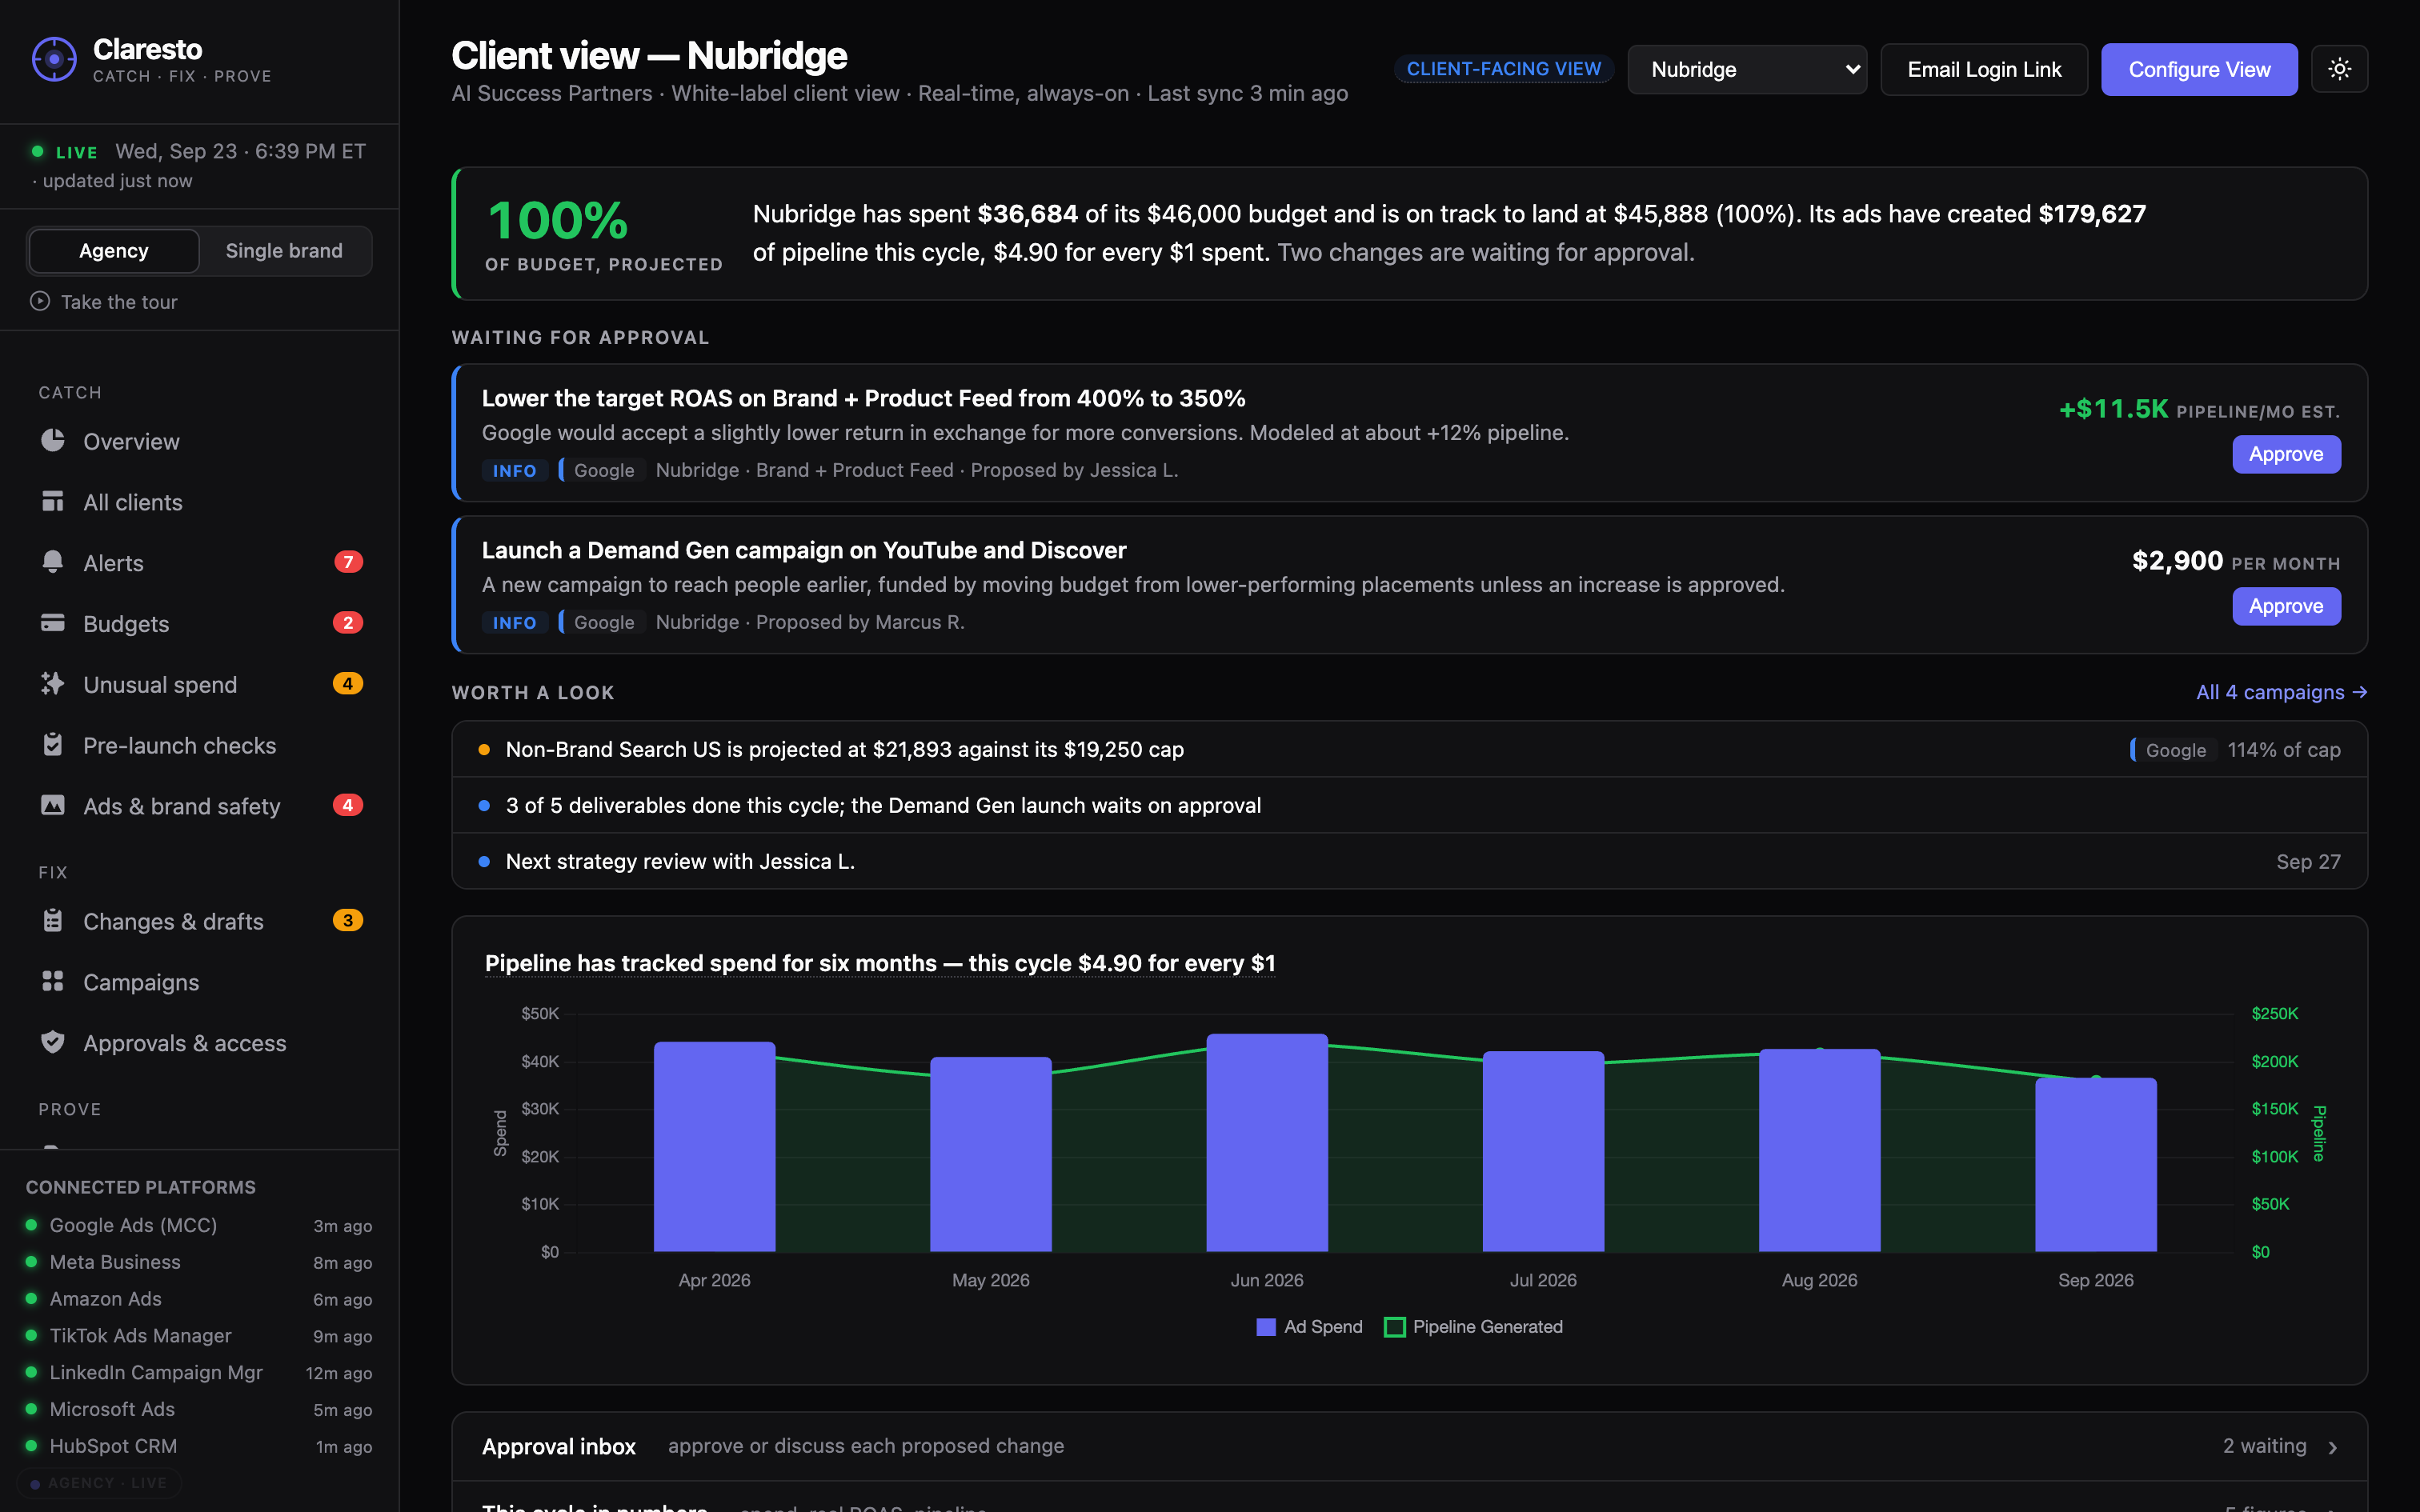Click the Ads & brand safety image icon
2420x1512 pixels.
click(x=53, y=805)
